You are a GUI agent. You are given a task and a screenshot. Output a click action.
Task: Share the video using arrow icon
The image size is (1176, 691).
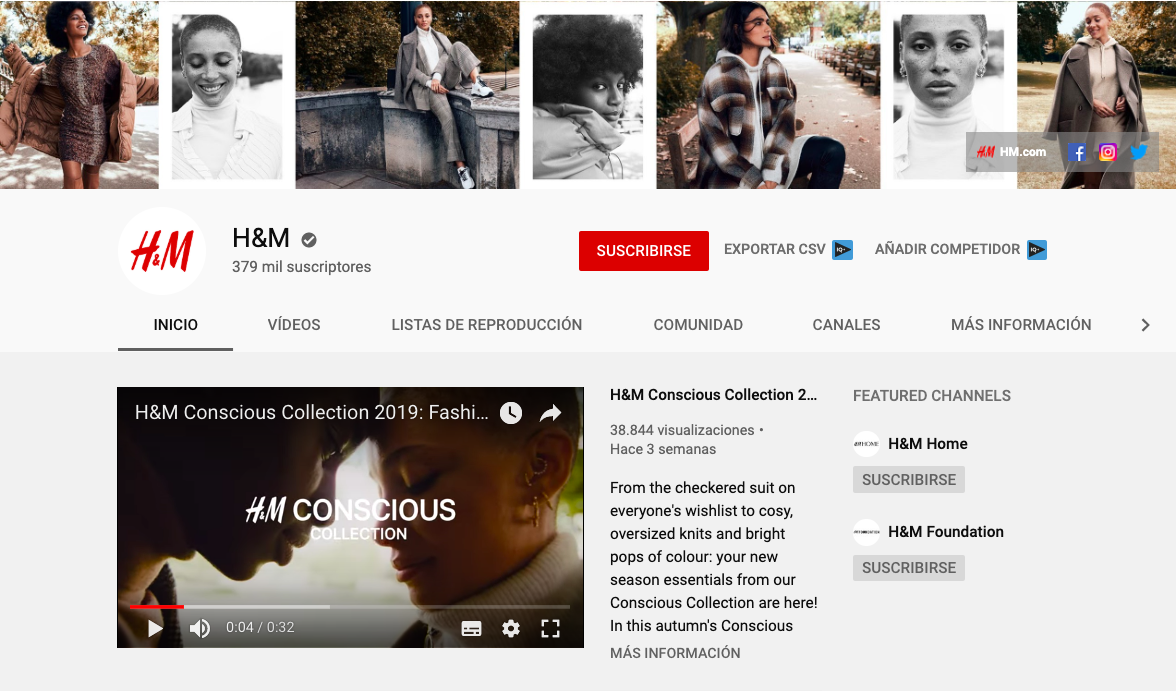[550, 413]
